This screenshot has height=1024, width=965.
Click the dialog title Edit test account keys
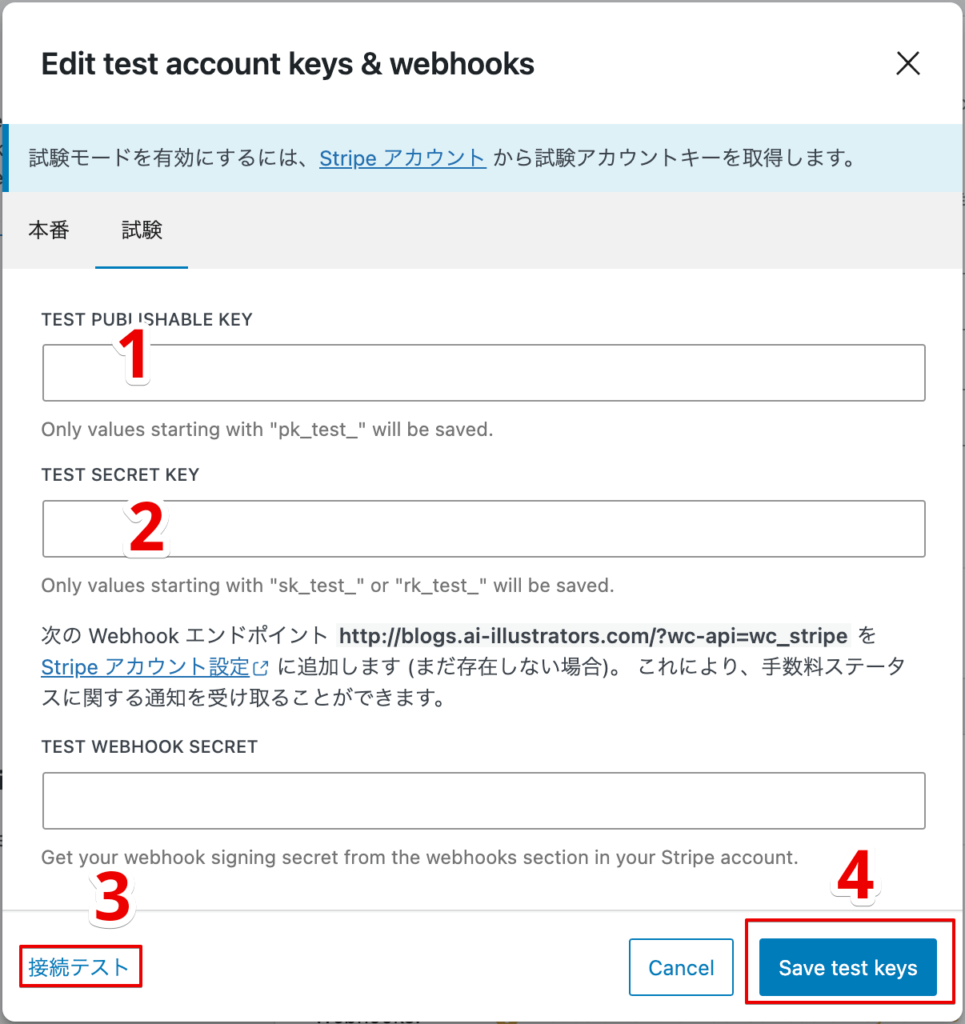[x=287, y=64]
